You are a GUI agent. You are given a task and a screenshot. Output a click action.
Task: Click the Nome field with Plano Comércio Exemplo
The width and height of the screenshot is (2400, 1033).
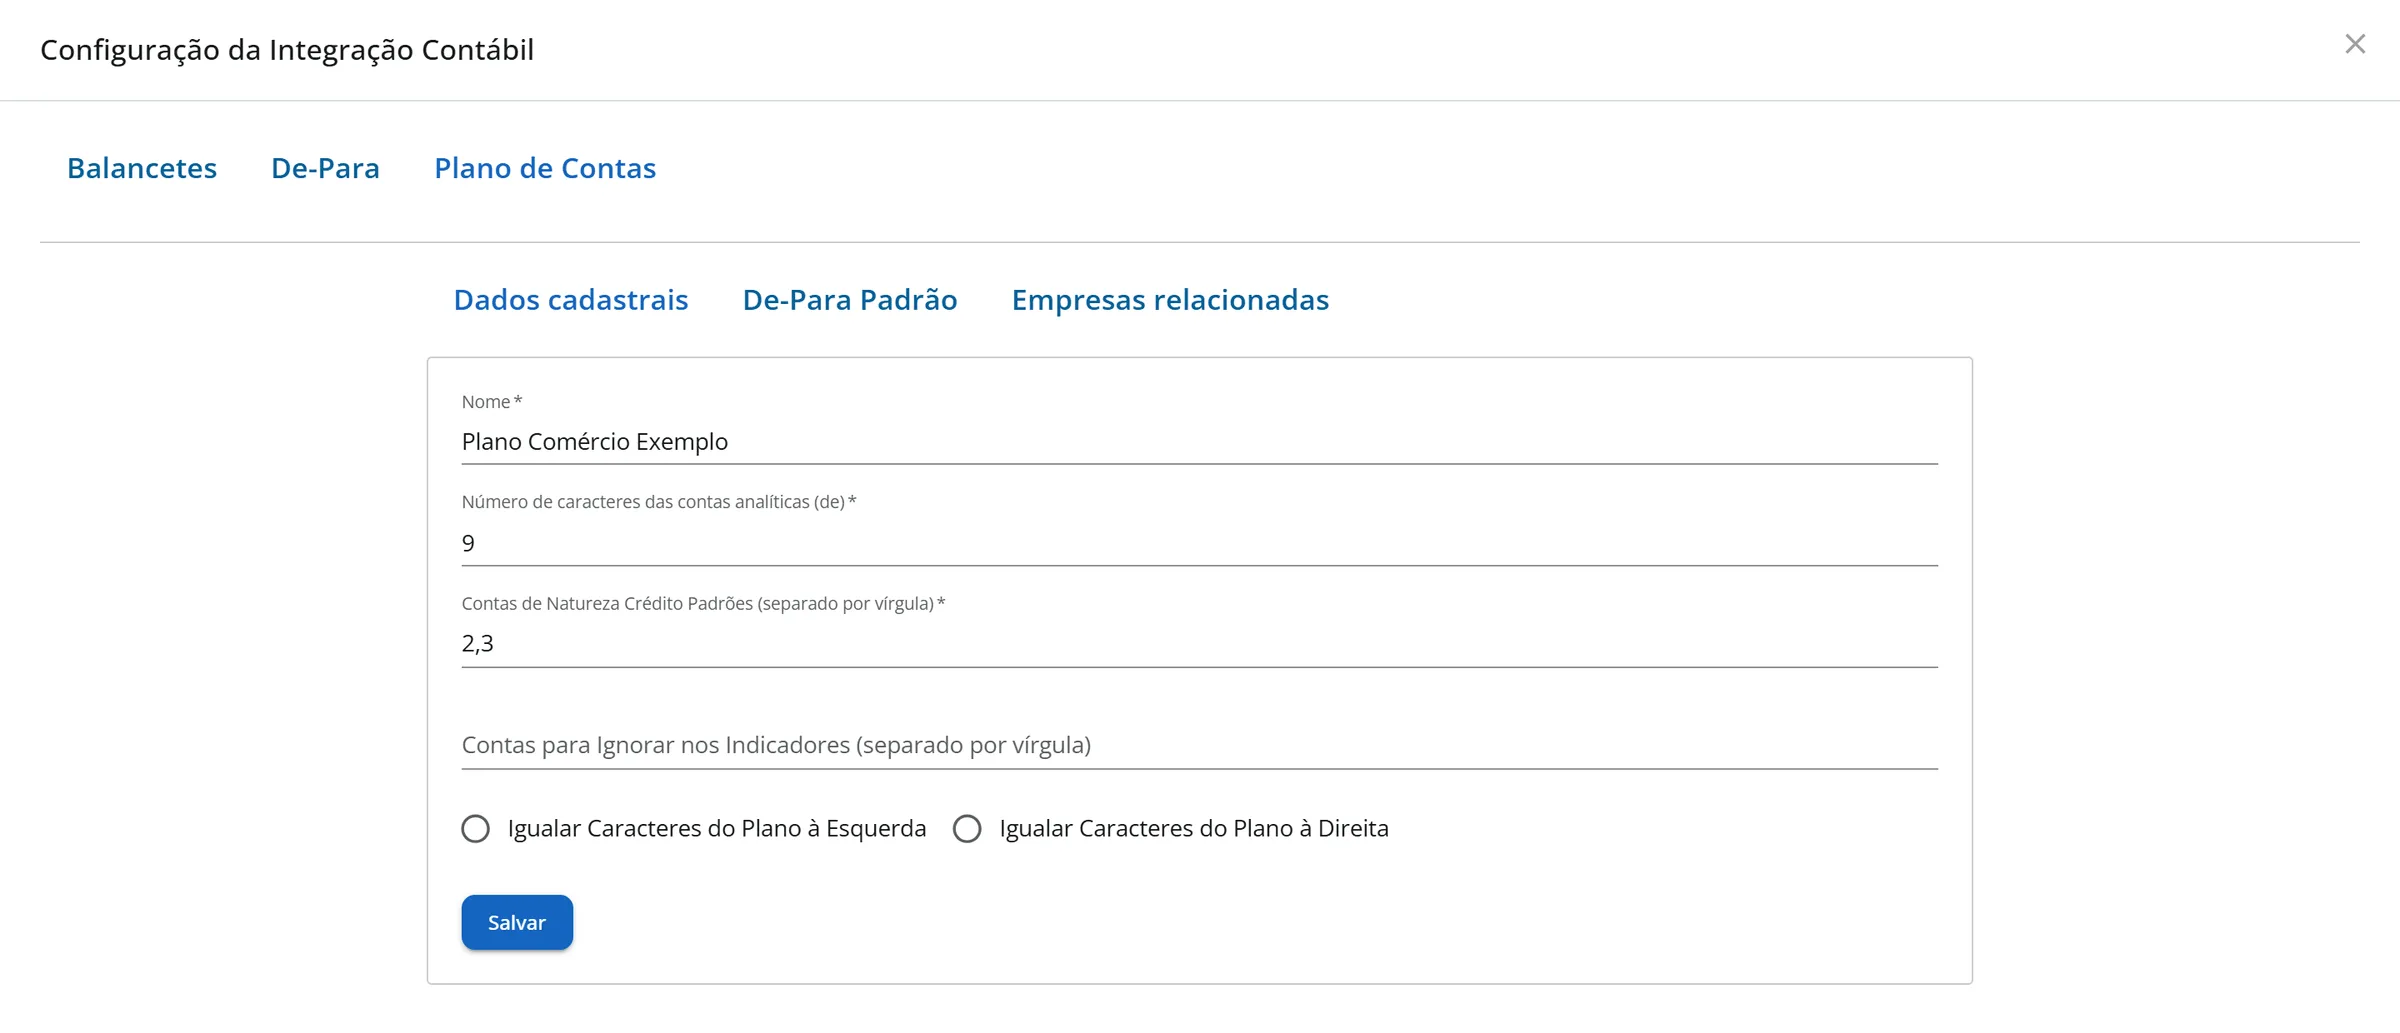1199,442
